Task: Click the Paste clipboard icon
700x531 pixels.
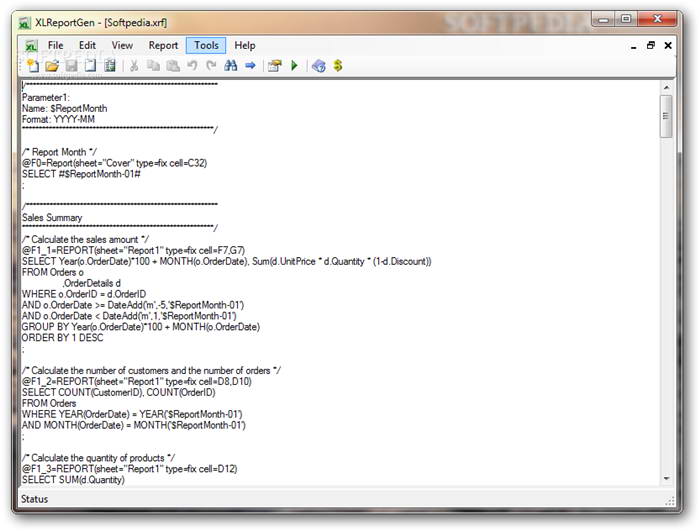Action: tap(173, 66)
